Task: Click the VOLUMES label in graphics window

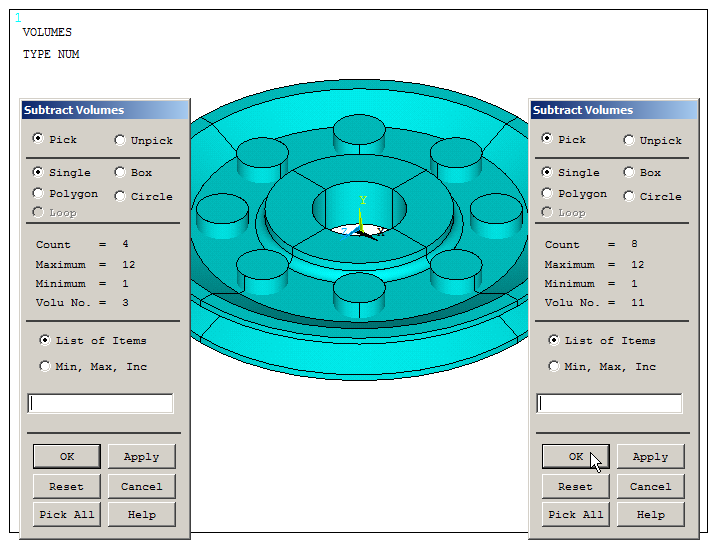Action: tap(47, 32)
